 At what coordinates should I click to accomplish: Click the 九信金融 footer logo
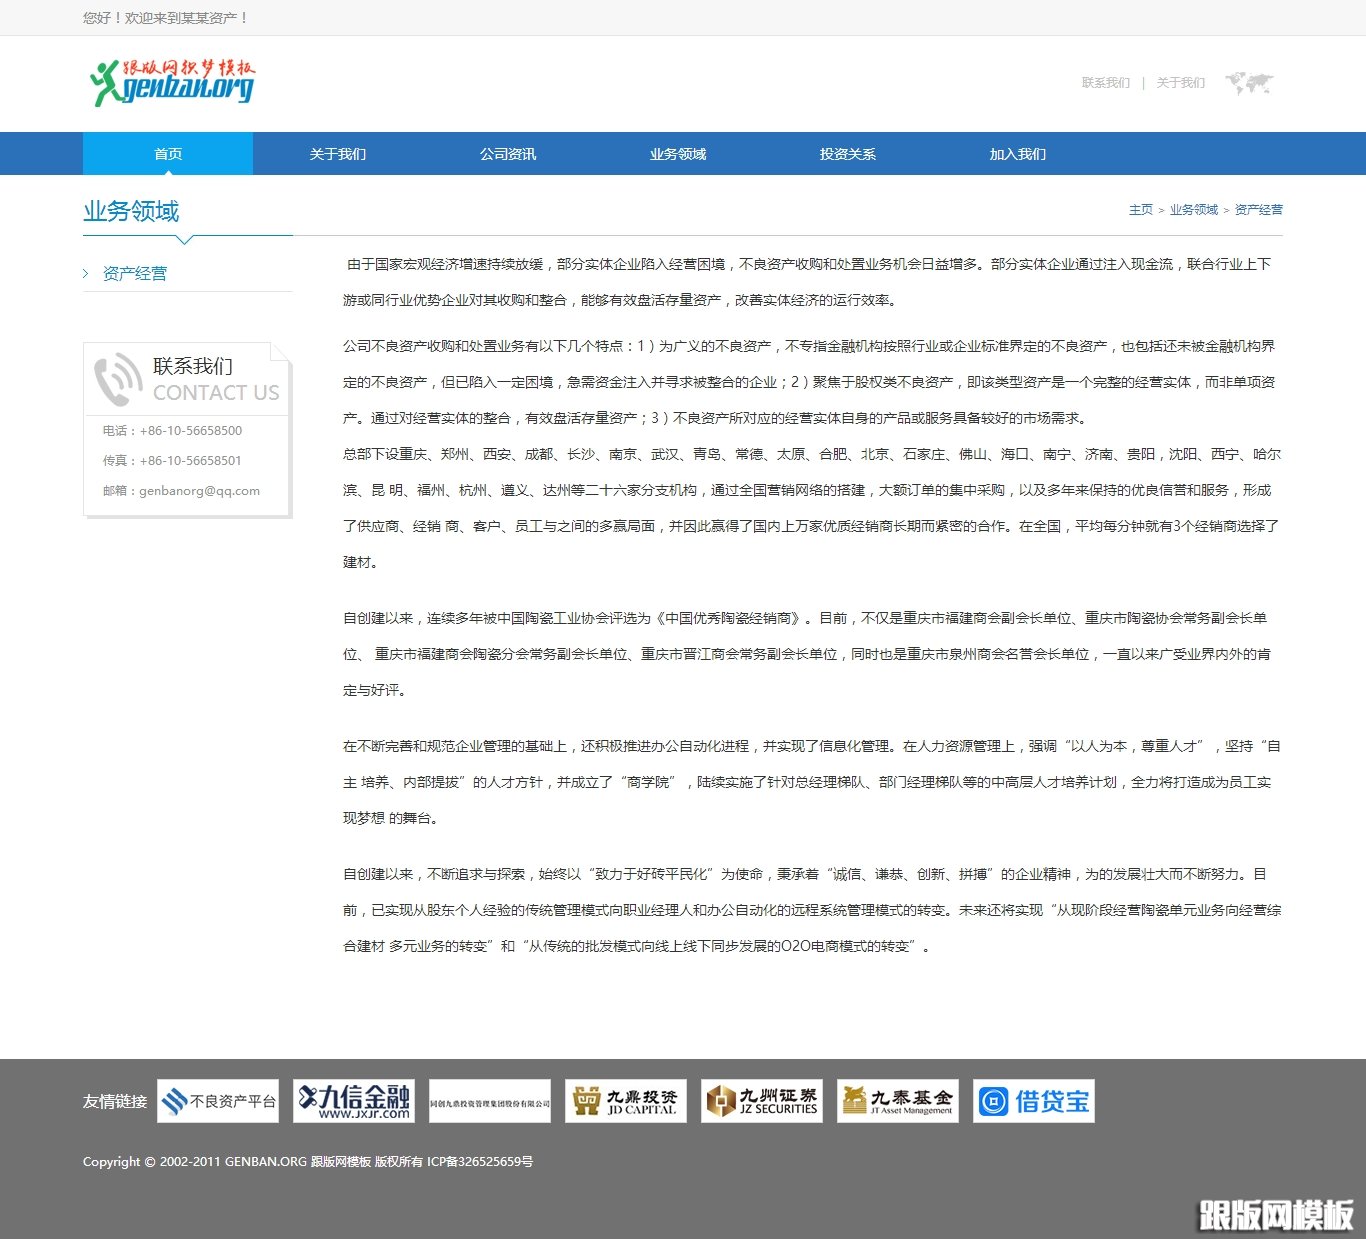[354, 1100]
